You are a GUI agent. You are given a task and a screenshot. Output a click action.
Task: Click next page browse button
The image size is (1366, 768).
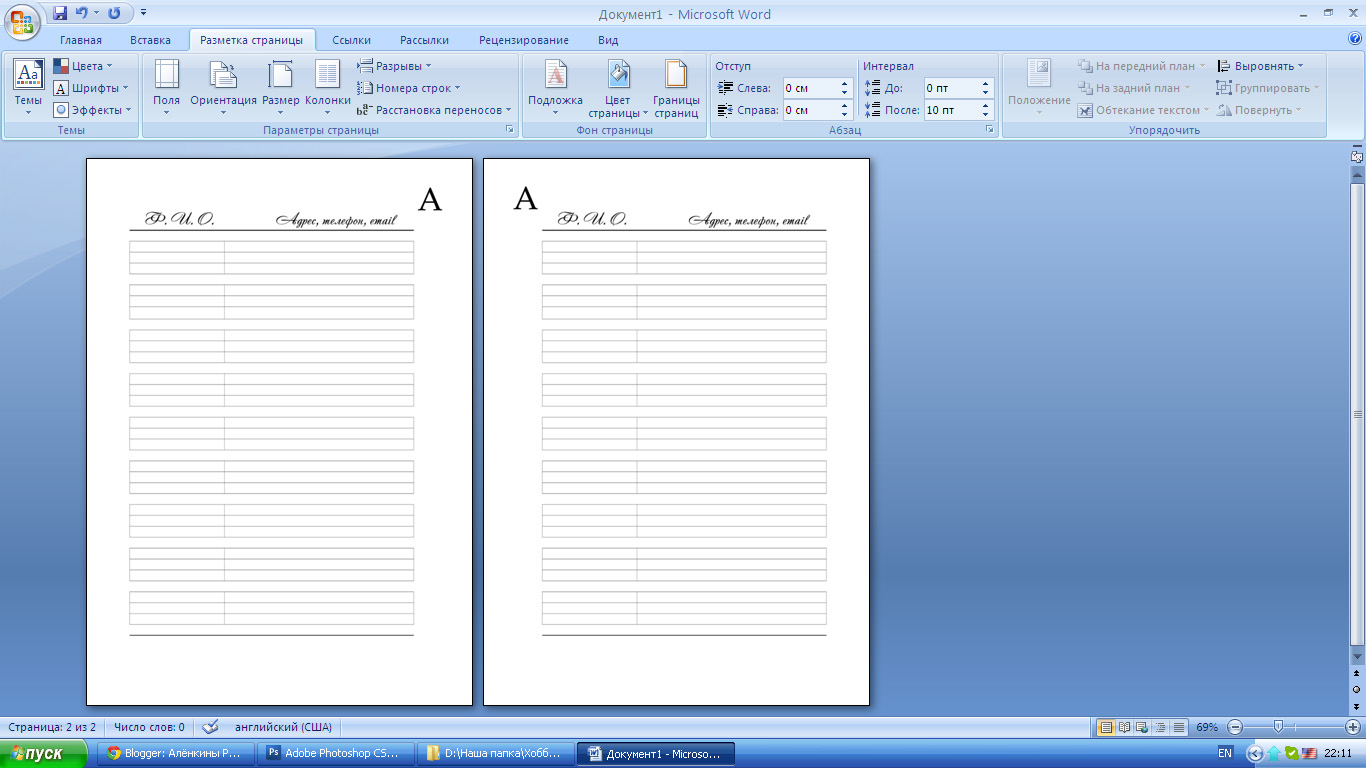coord(1357,706)
